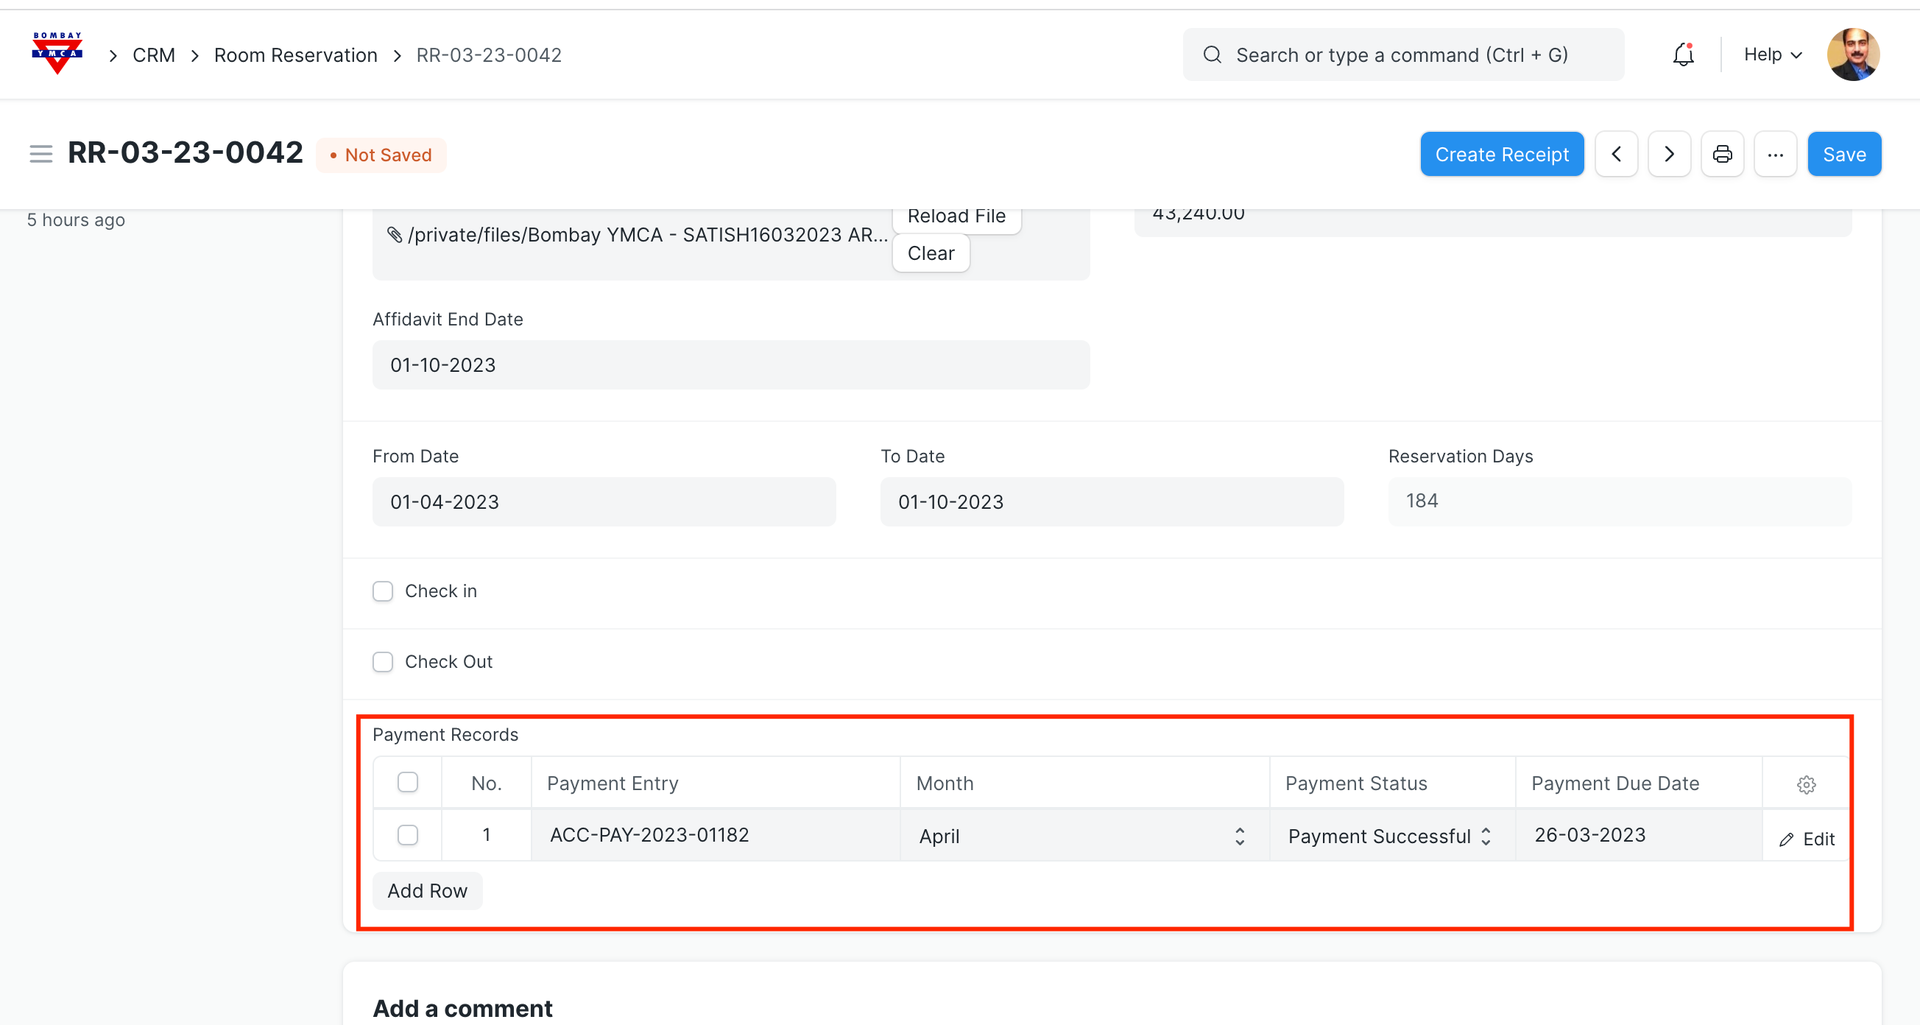Select payment row 1 checkbox
The height and width of the screenshot is (1025, 1920).
point(408,835)
